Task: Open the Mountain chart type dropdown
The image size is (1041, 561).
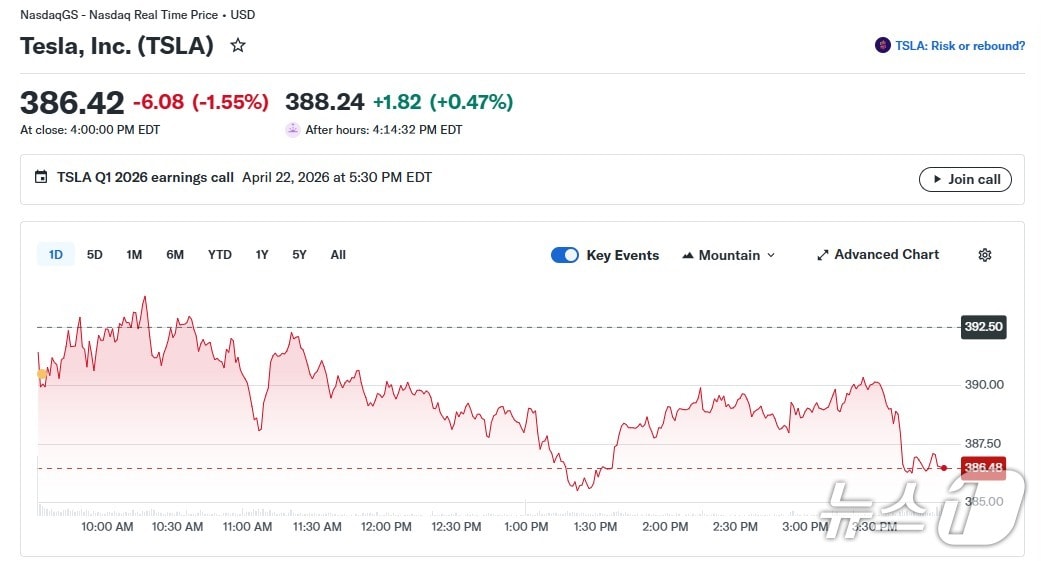Action: (x=728, y=255)
